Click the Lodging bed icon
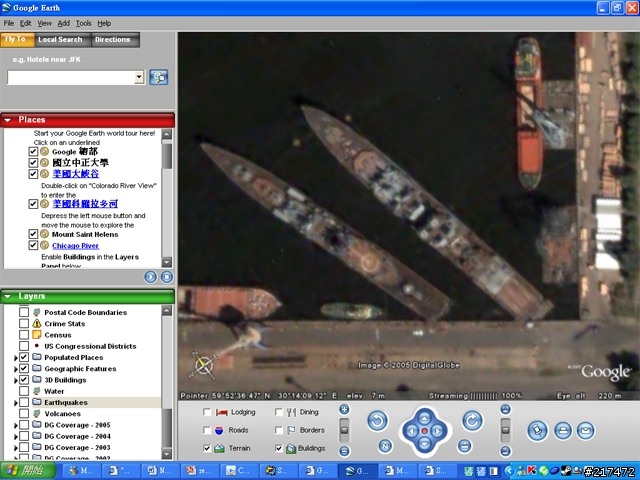640x480 pixels. click(222, 412)
